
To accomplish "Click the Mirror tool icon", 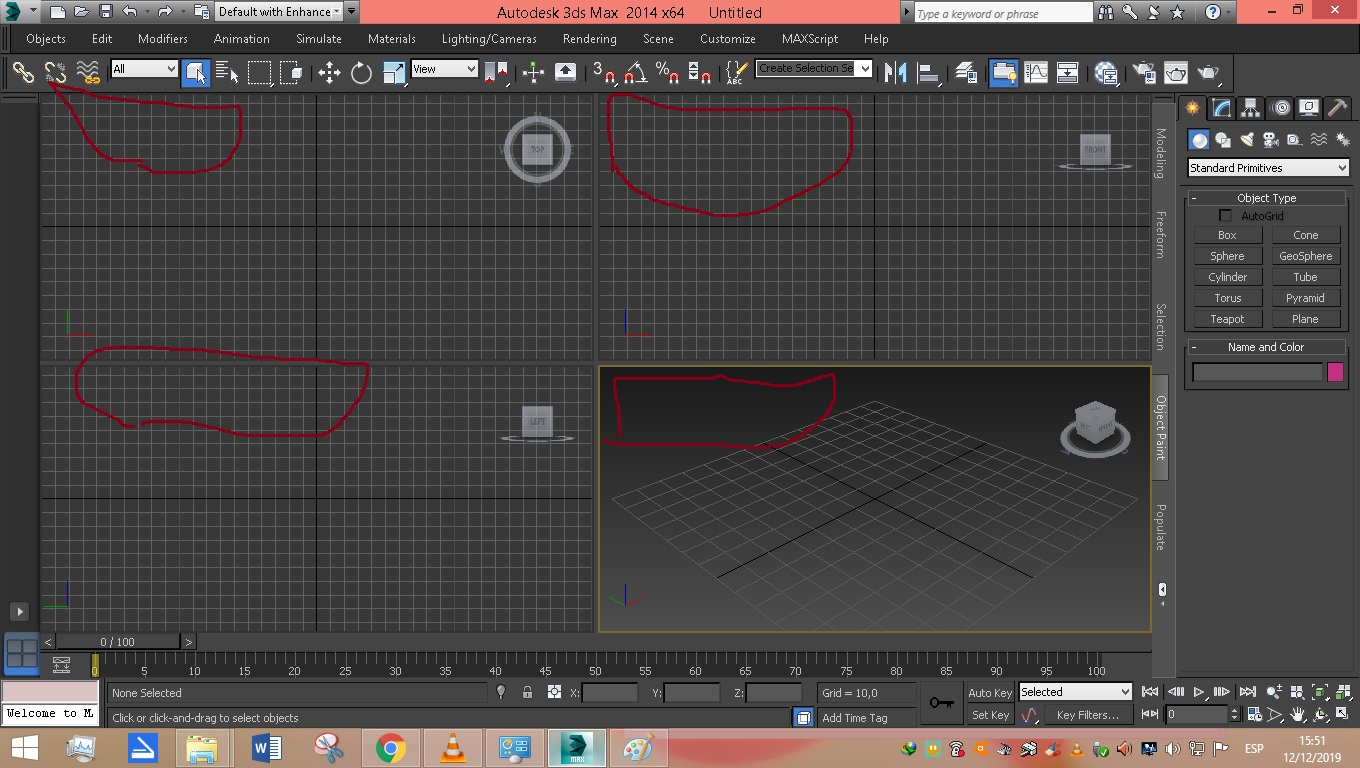I will (896, 72).
